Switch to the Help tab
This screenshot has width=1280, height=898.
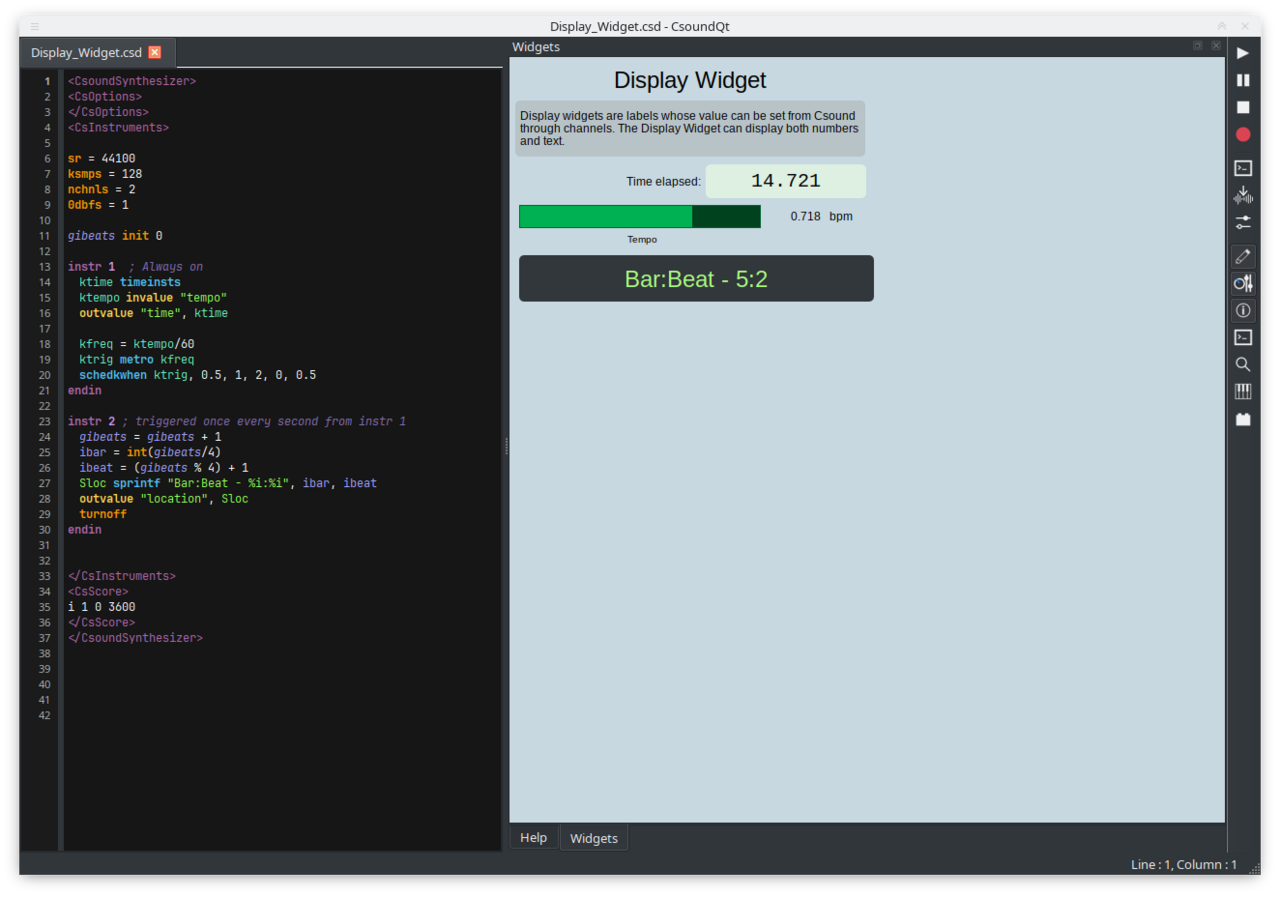(x=534, y=838)
